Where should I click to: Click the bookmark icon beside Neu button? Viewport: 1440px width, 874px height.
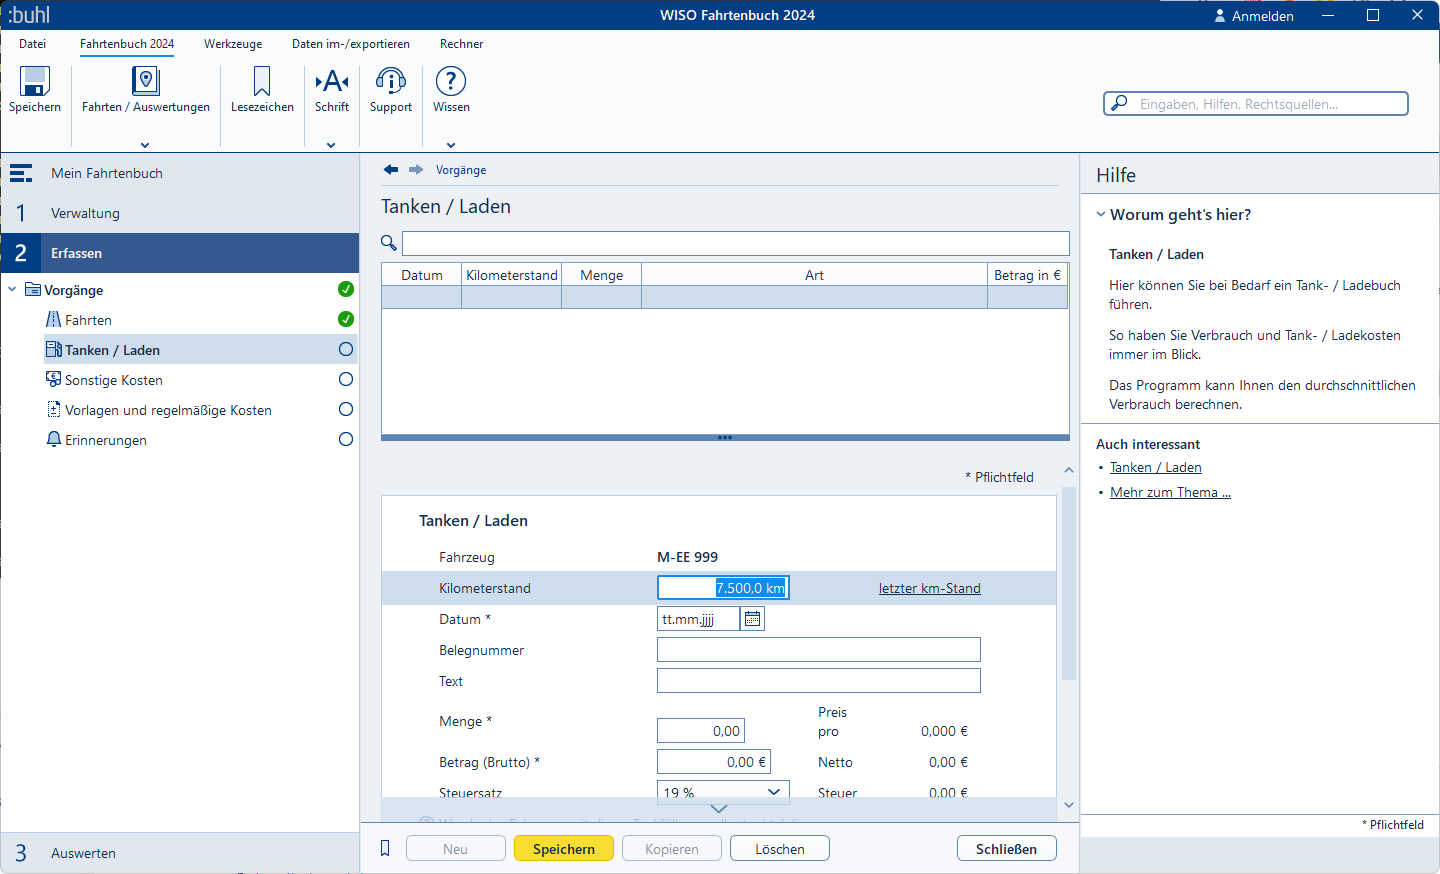click(385, 849)
